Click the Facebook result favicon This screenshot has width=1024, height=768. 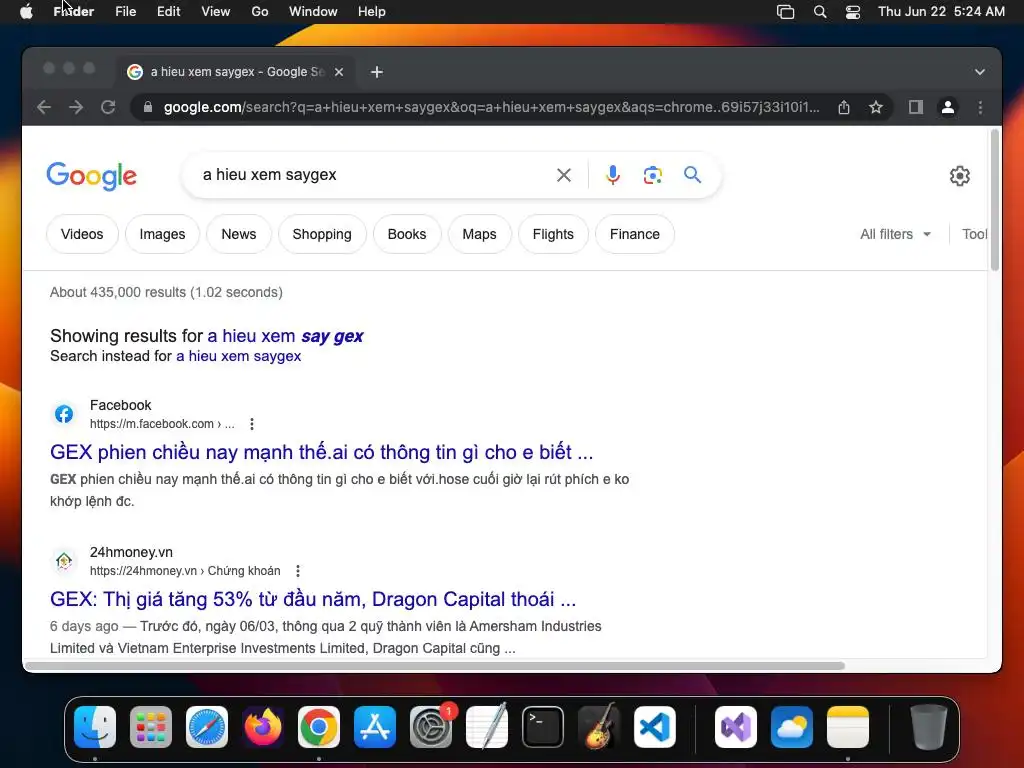pos(64,414)
